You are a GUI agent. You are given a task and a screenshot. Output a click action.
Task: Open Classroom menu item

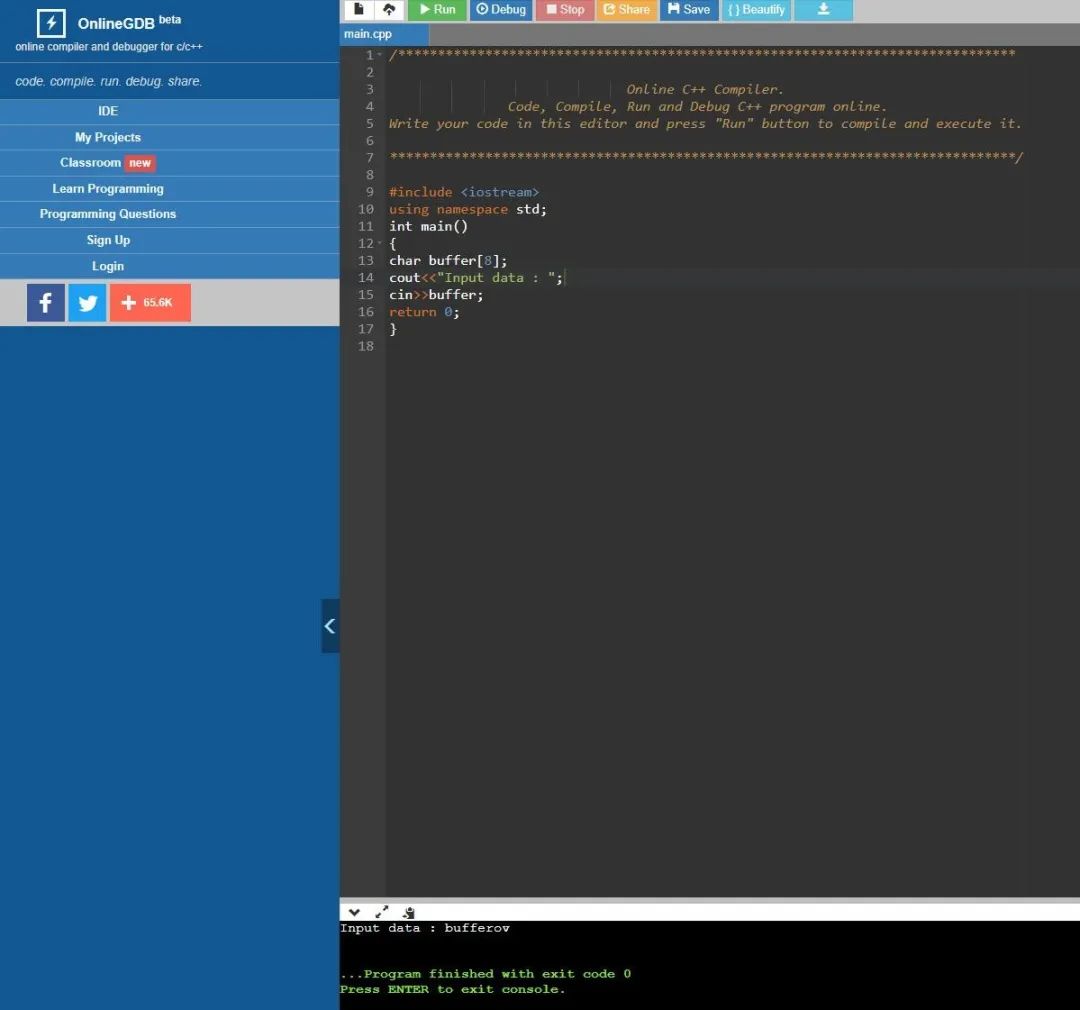pos(90,163)
